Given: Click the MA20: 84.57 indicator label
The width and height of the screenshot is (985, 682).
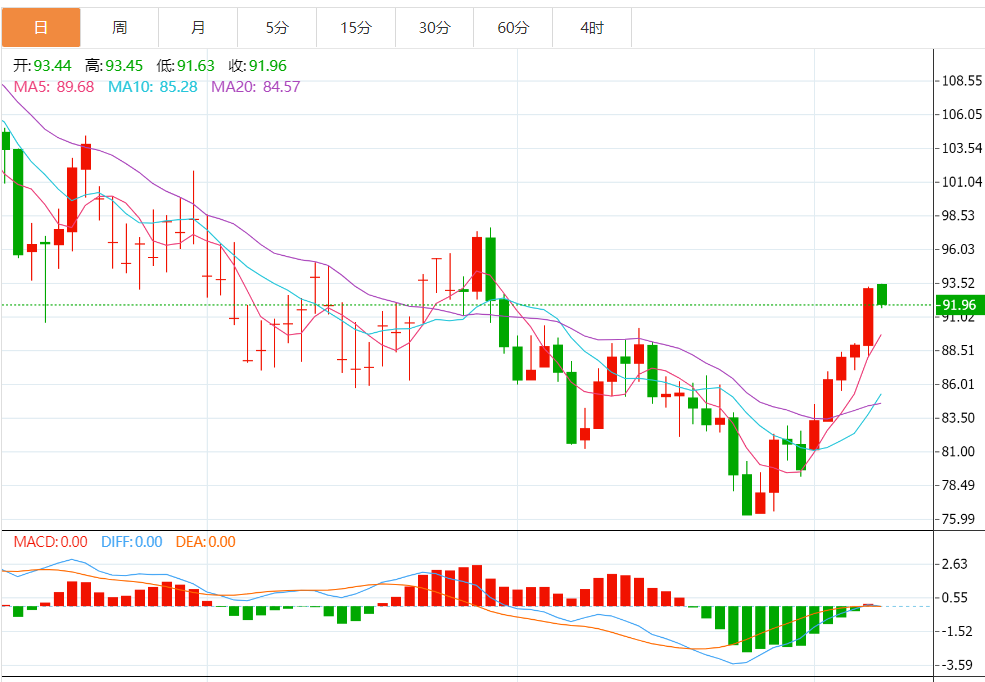Looking at the screenshot, I should coord(256,87).
